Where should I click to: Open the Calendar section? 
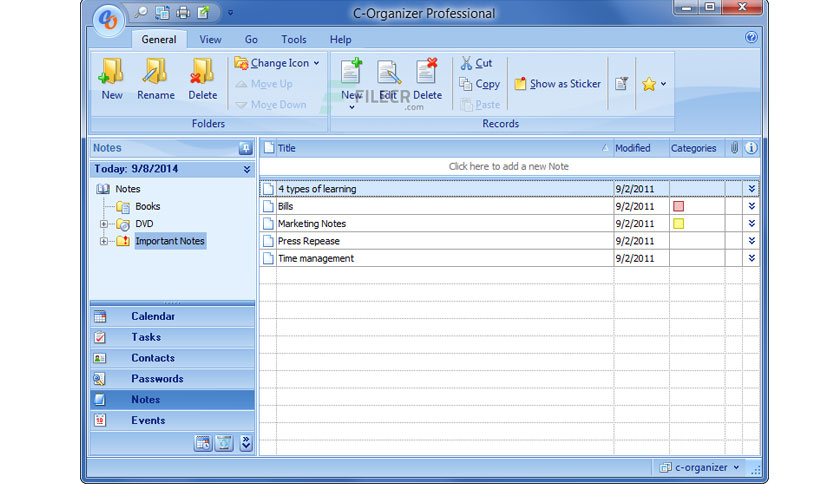pos(172,316)
